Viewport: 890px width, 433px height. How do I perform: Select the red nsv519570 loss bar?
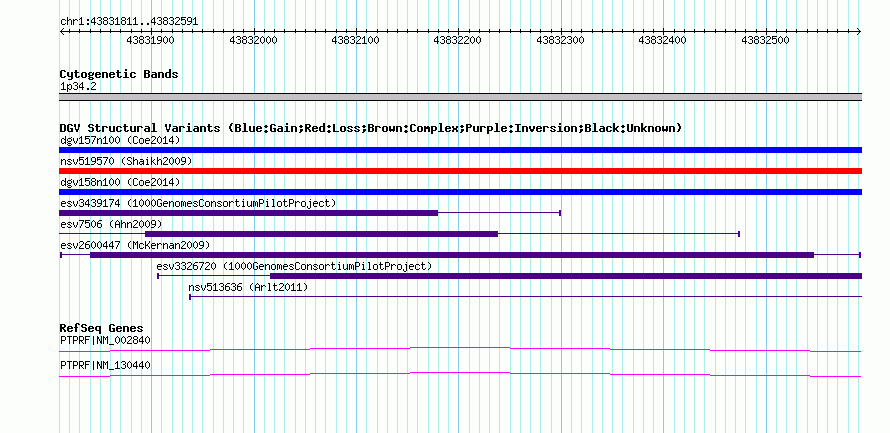[460, 171]
